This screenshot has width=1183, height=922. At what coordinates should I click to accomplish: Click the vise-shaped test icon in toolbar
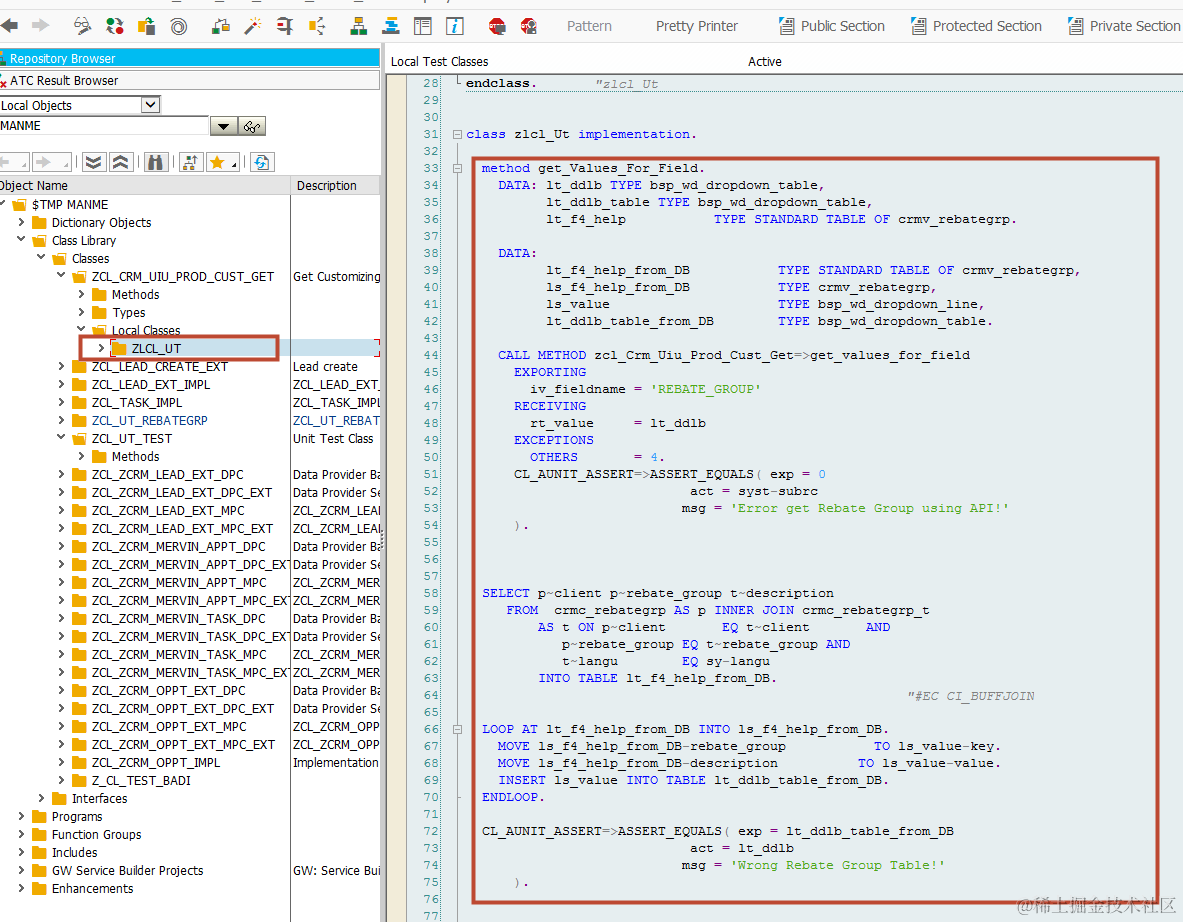click(x=284, y=26)
